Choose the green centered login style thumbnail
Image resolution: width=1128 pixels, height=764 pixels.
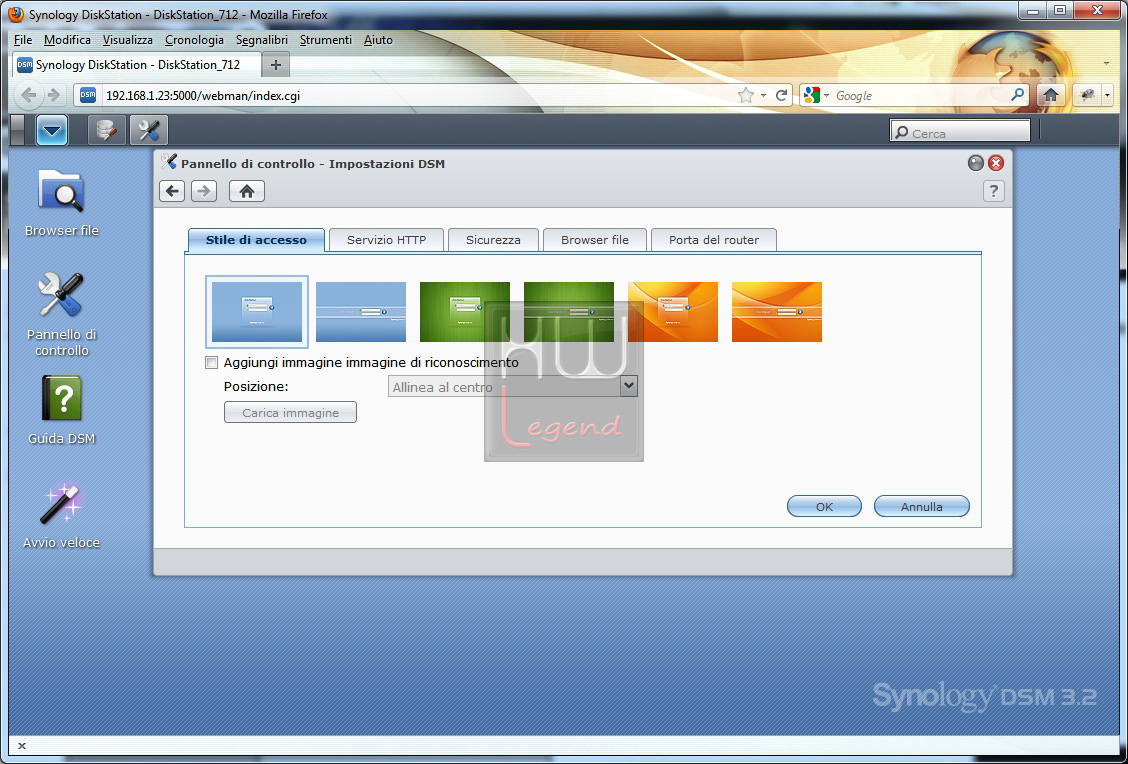point(465,311)
